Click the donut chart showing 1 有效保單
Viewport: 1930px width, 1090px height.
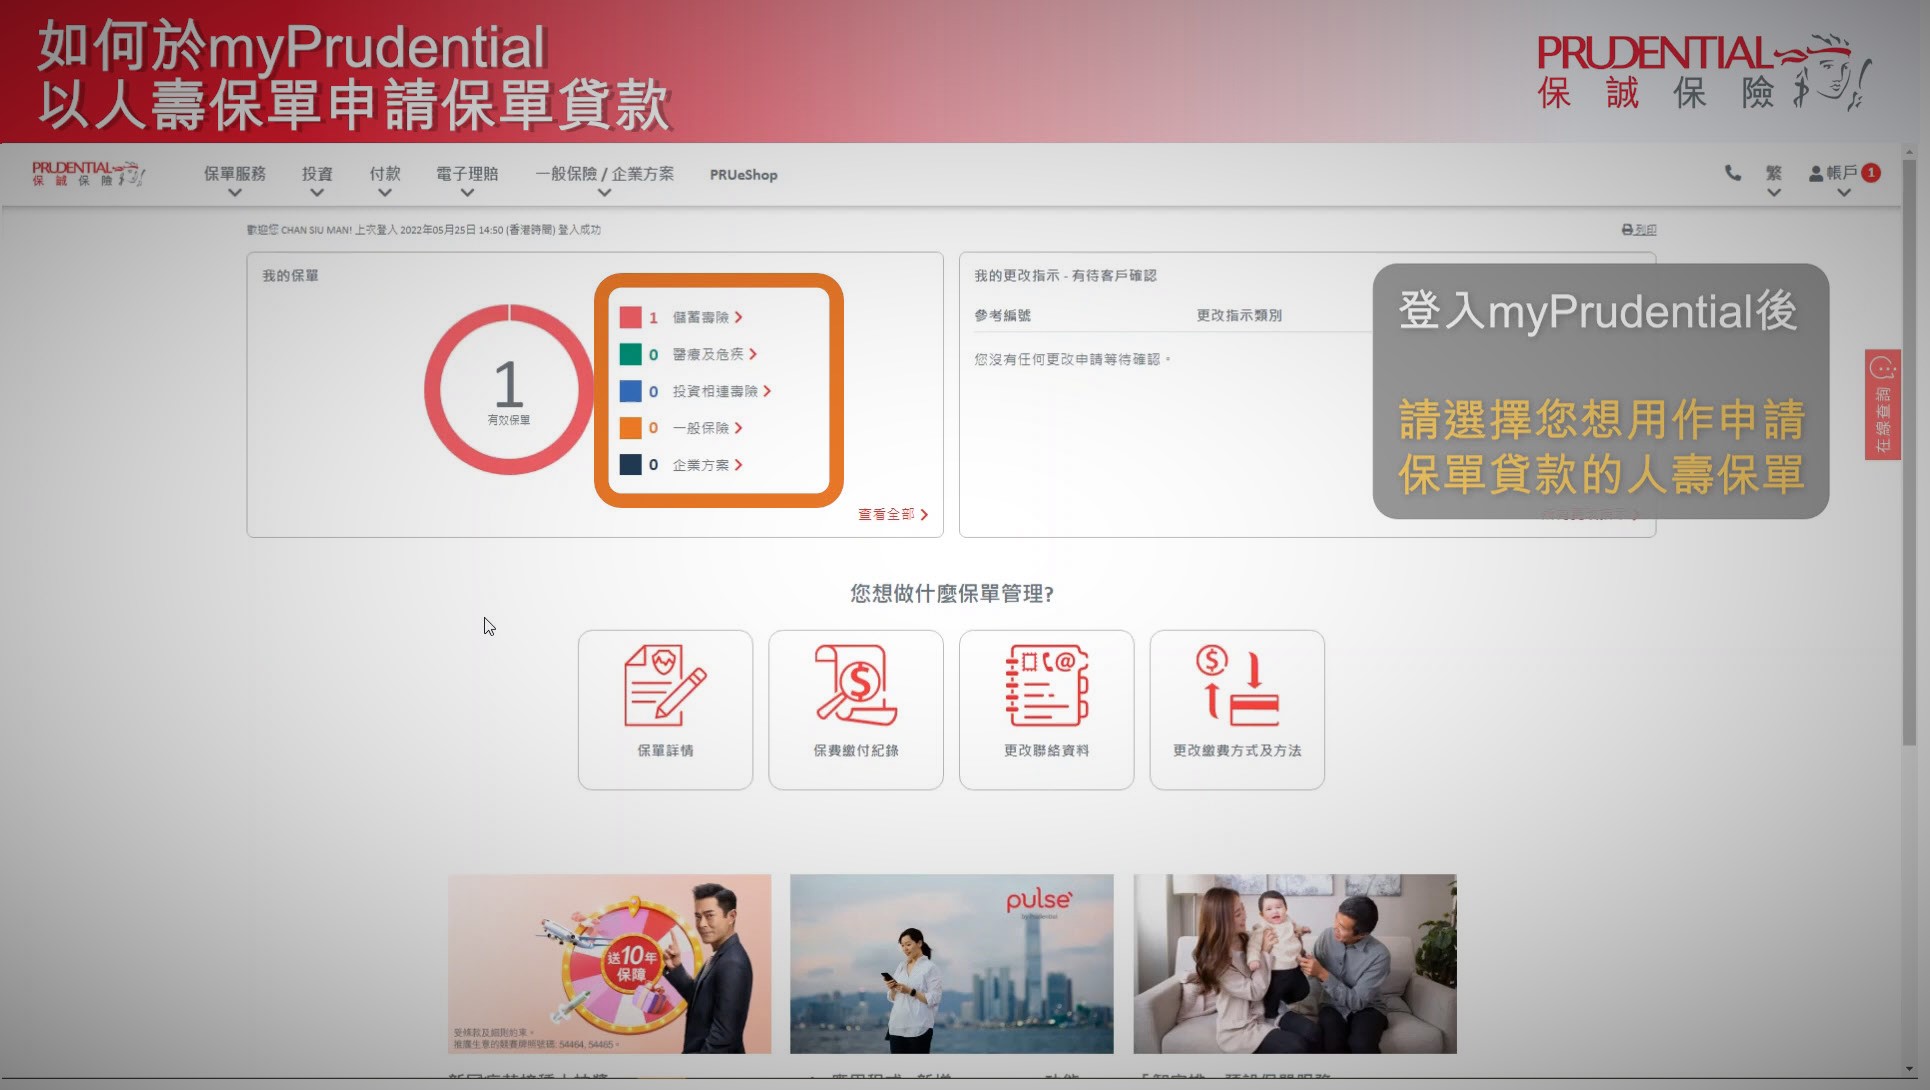point(509,390)
